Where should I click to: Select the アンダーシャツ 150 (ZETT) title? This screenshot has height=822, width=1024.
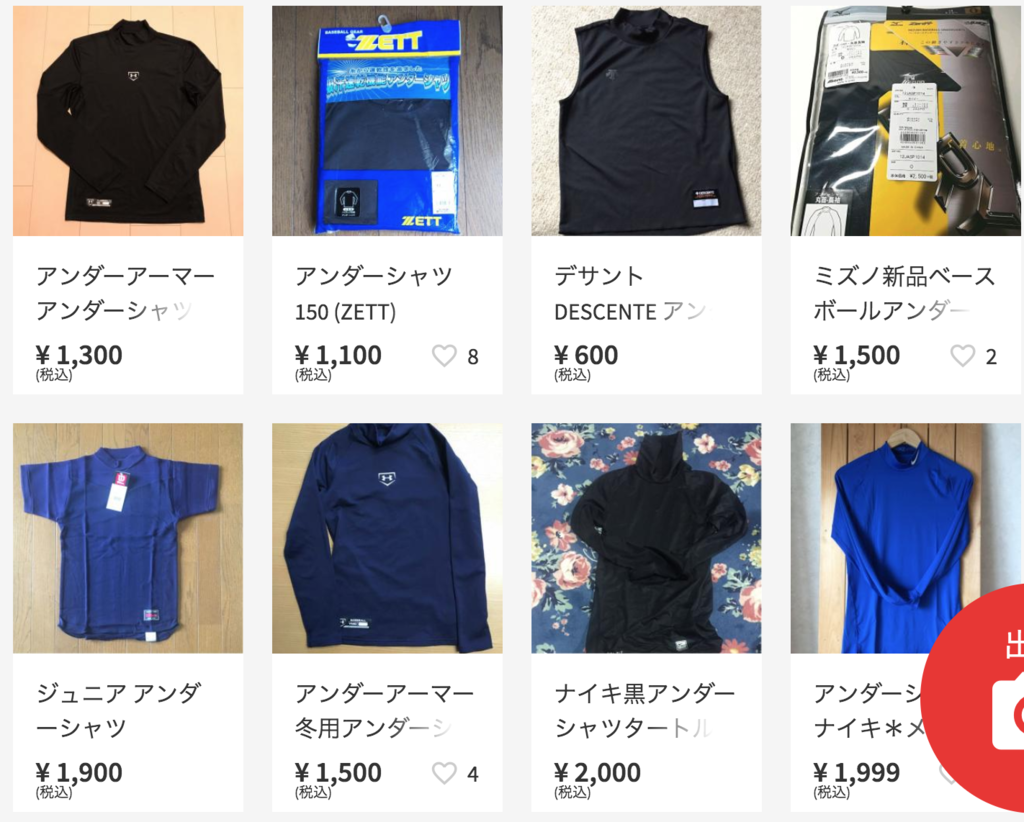click(x=374, y=293)
